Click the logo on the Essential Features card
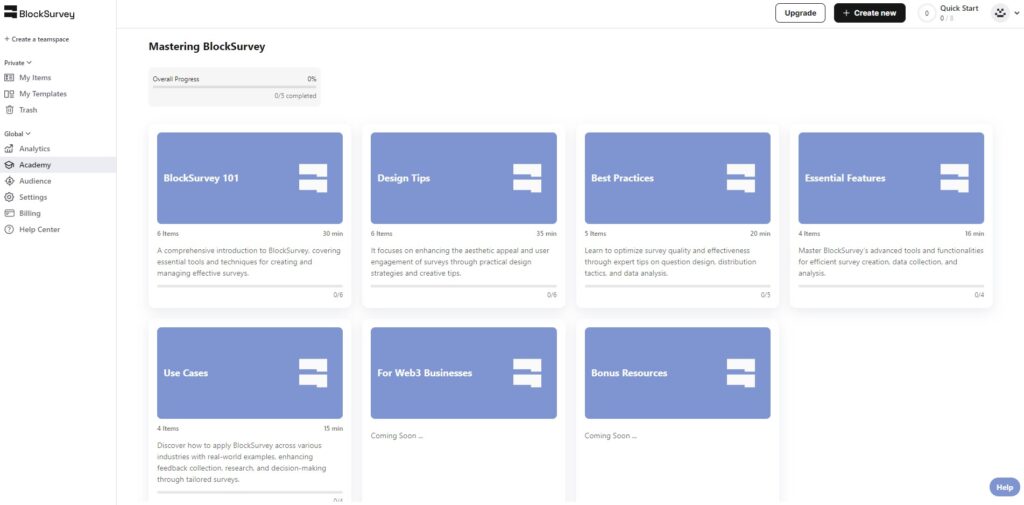 coord(954,178)
